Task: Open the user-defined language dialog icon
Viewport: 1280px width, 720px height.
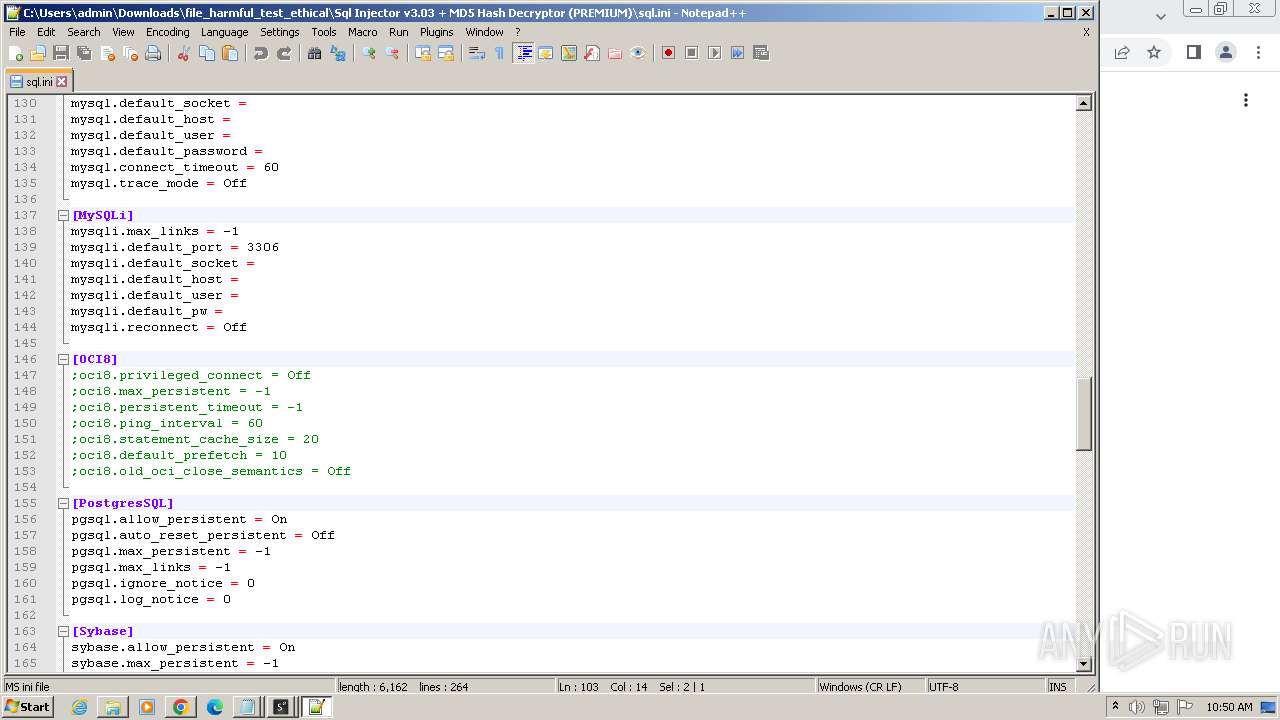Action: 546,53
